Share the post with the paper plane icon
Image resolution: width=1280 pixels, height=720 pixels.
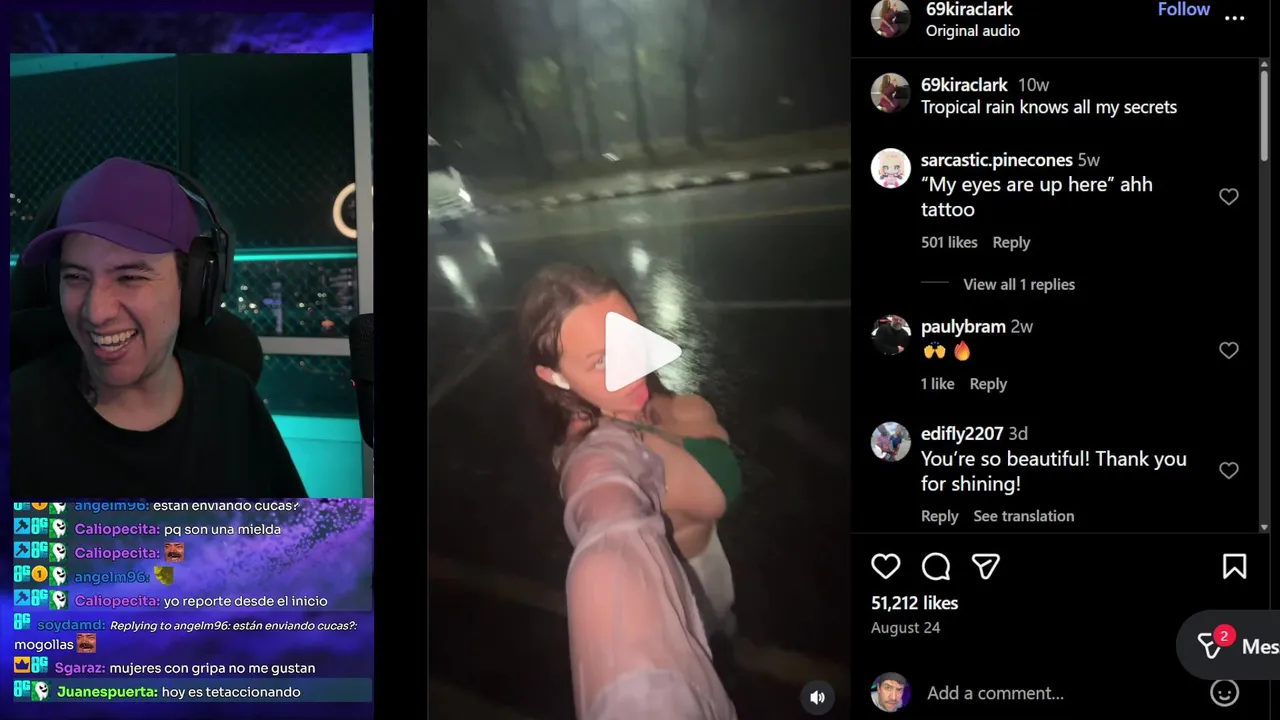tap(986, 567)
